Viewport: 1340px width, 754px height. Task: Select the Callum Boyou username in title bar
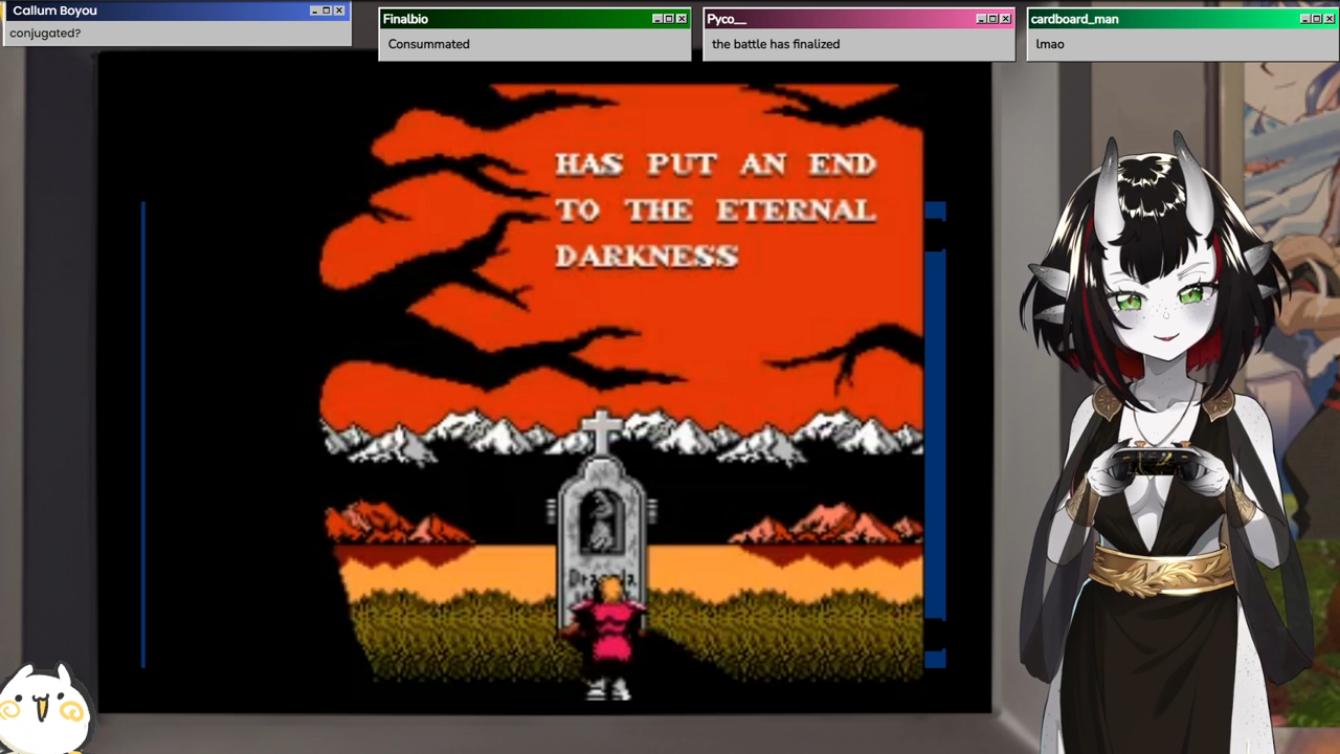[55, 11]
